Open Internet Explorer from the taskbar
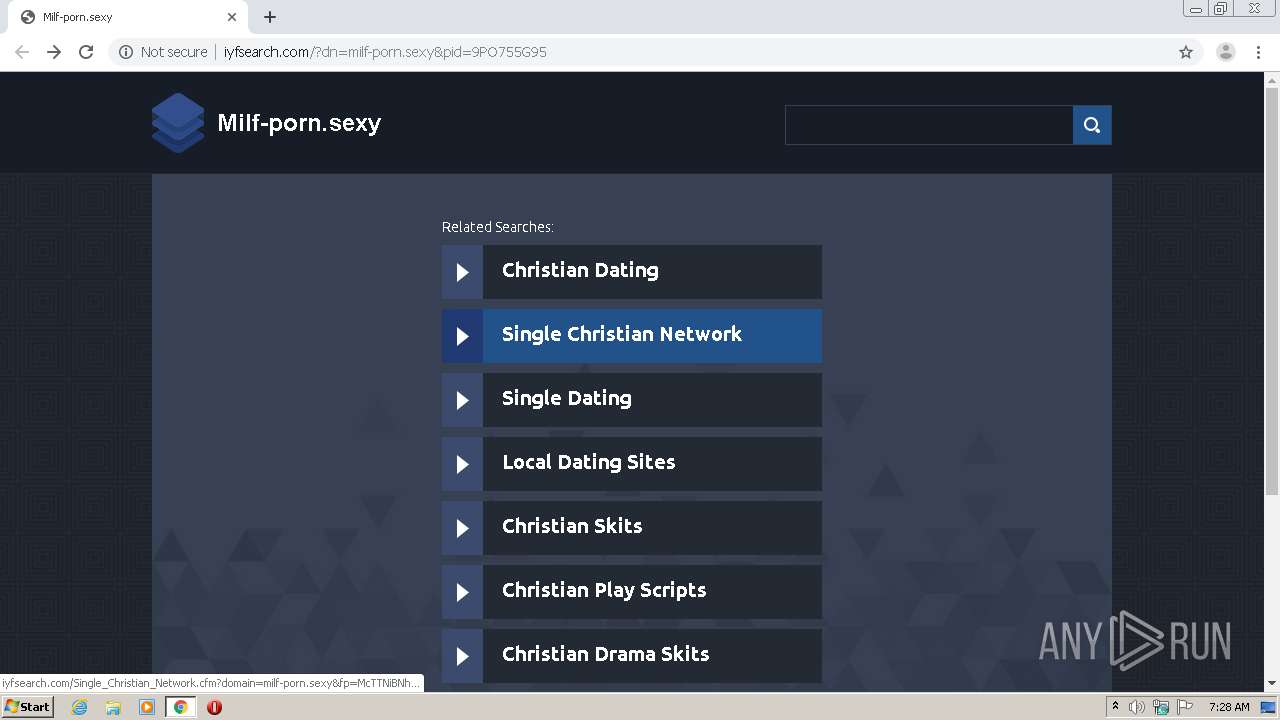This screenshot has height=720, width=1280. point(80,707)
